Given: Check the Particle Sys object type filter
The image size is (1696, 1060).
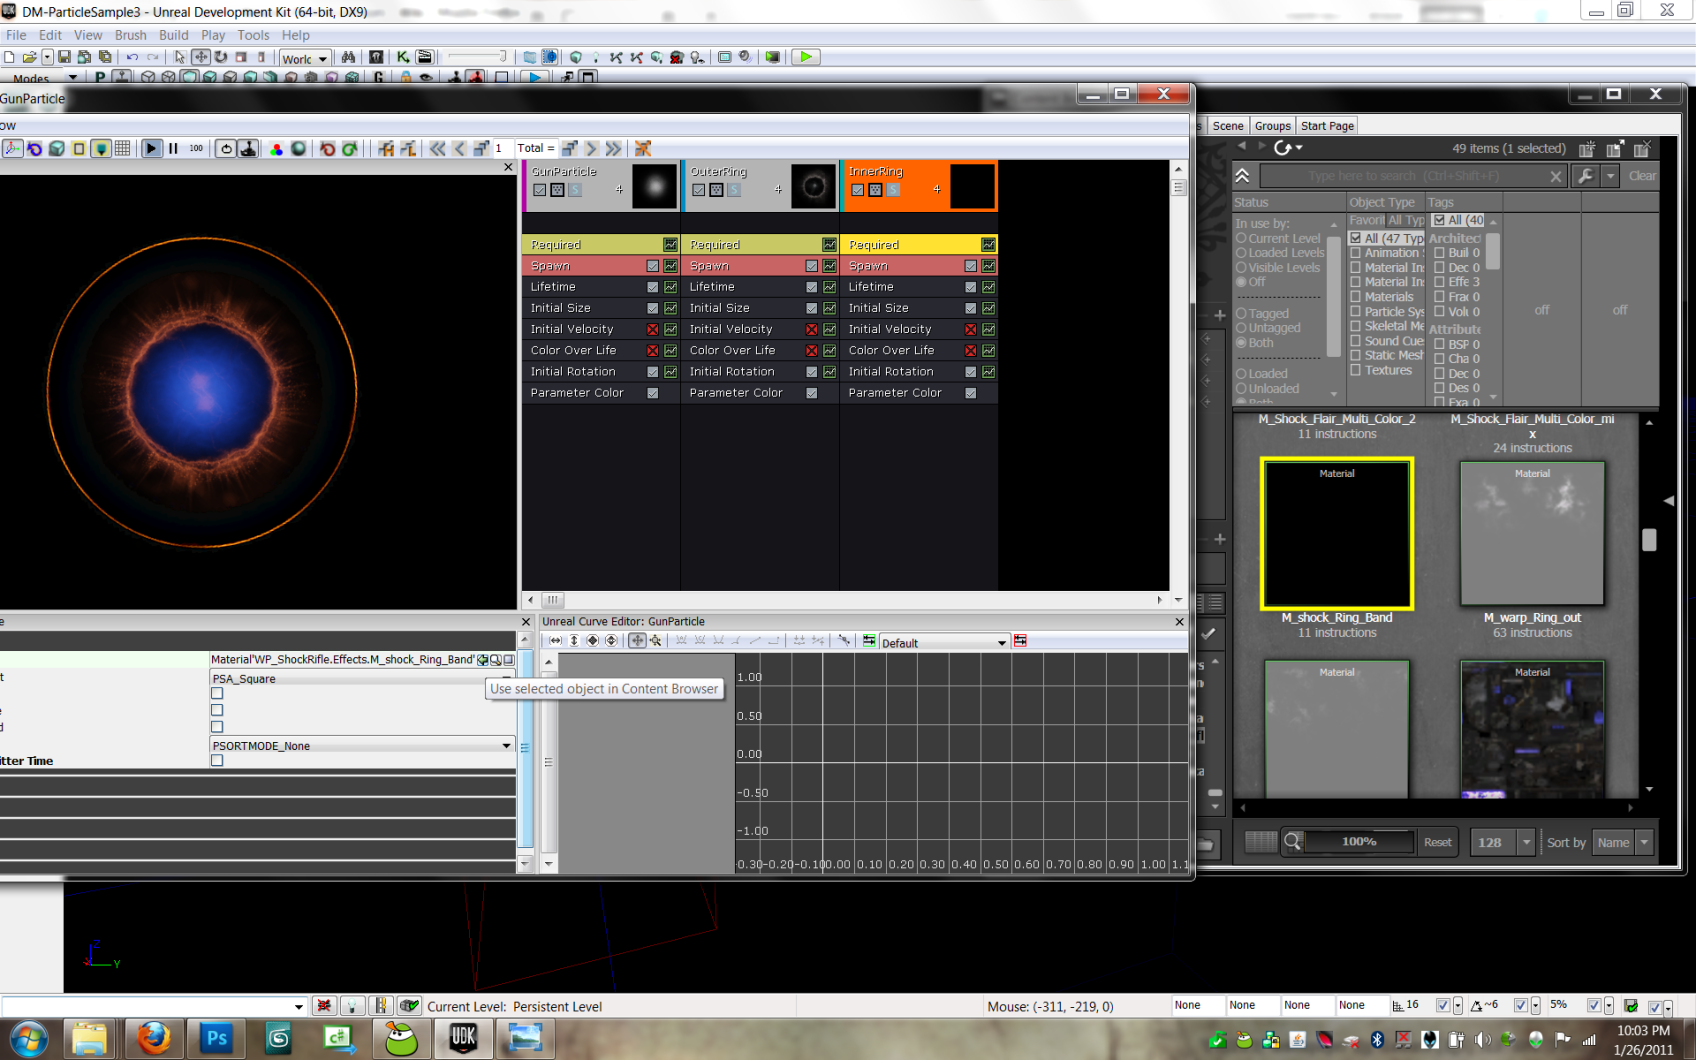Looking at the screenshot, I should 1356,312.
